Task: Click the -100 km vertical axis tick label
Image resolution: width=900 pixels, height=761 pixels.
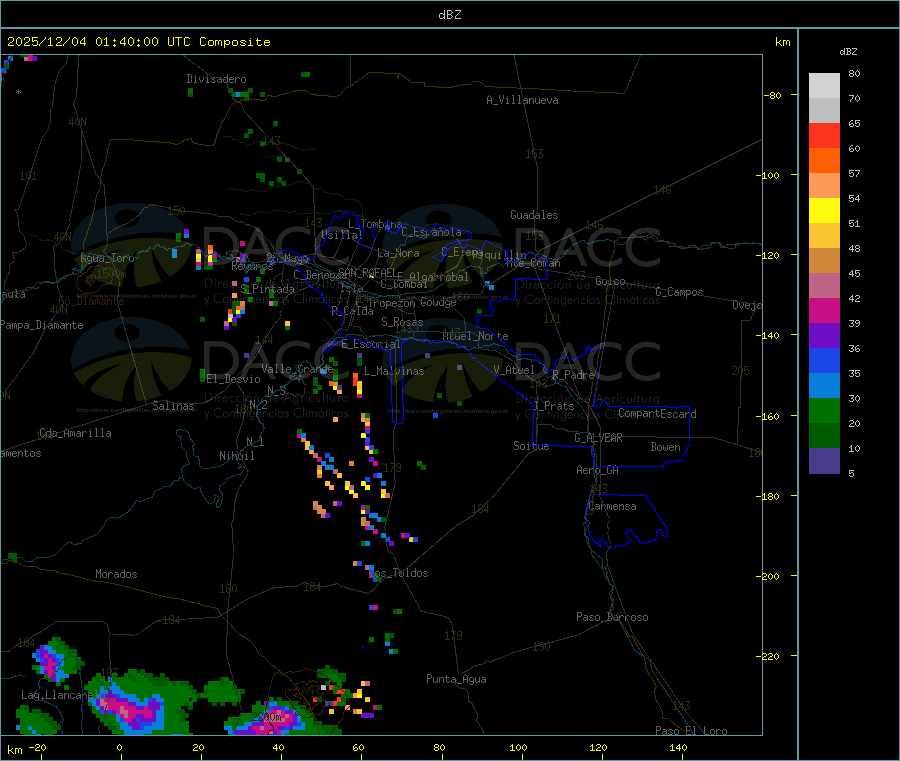Action: (x=769, y=175)
